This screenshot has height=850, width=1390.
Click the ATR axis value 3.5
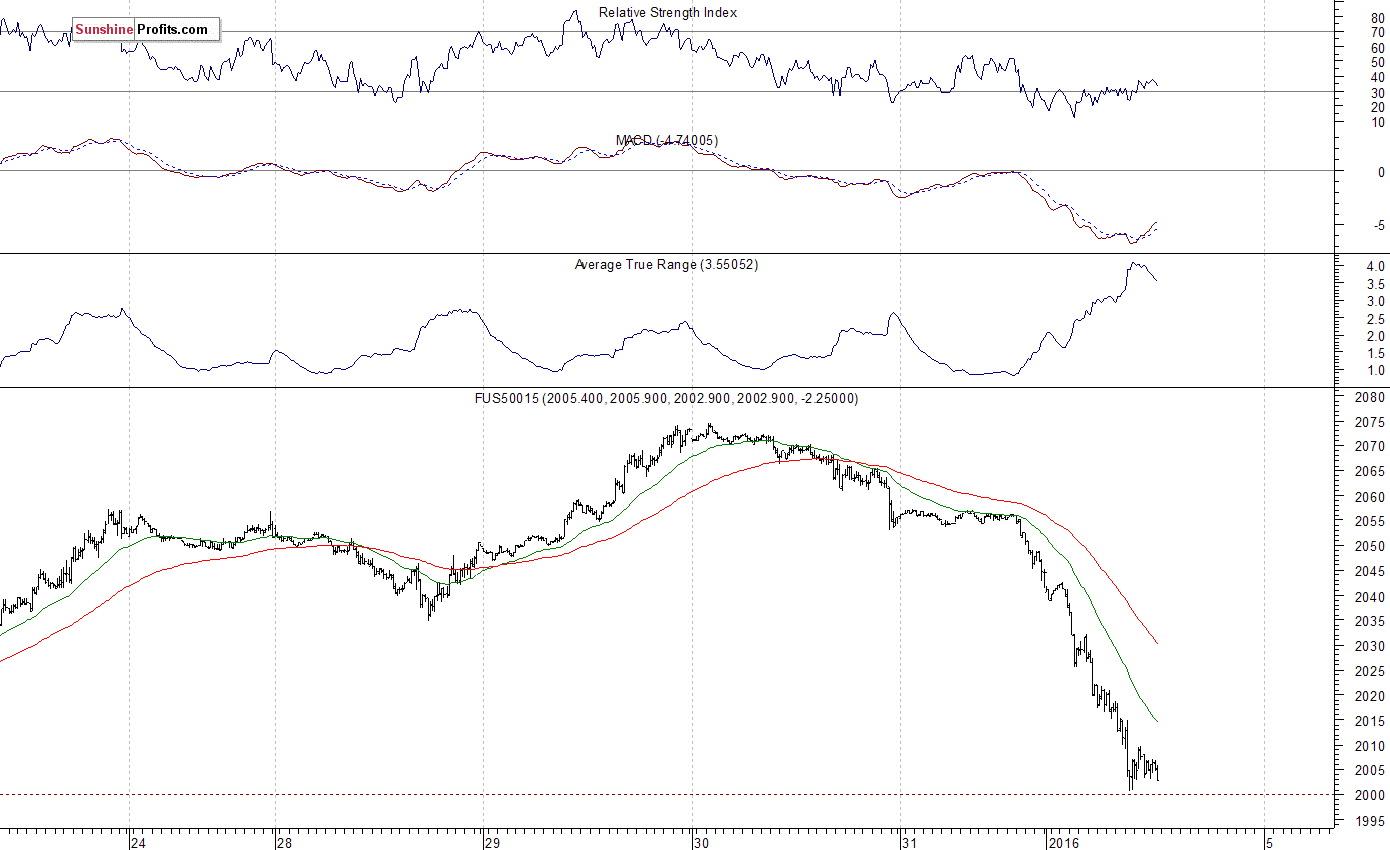(1375, 285)
